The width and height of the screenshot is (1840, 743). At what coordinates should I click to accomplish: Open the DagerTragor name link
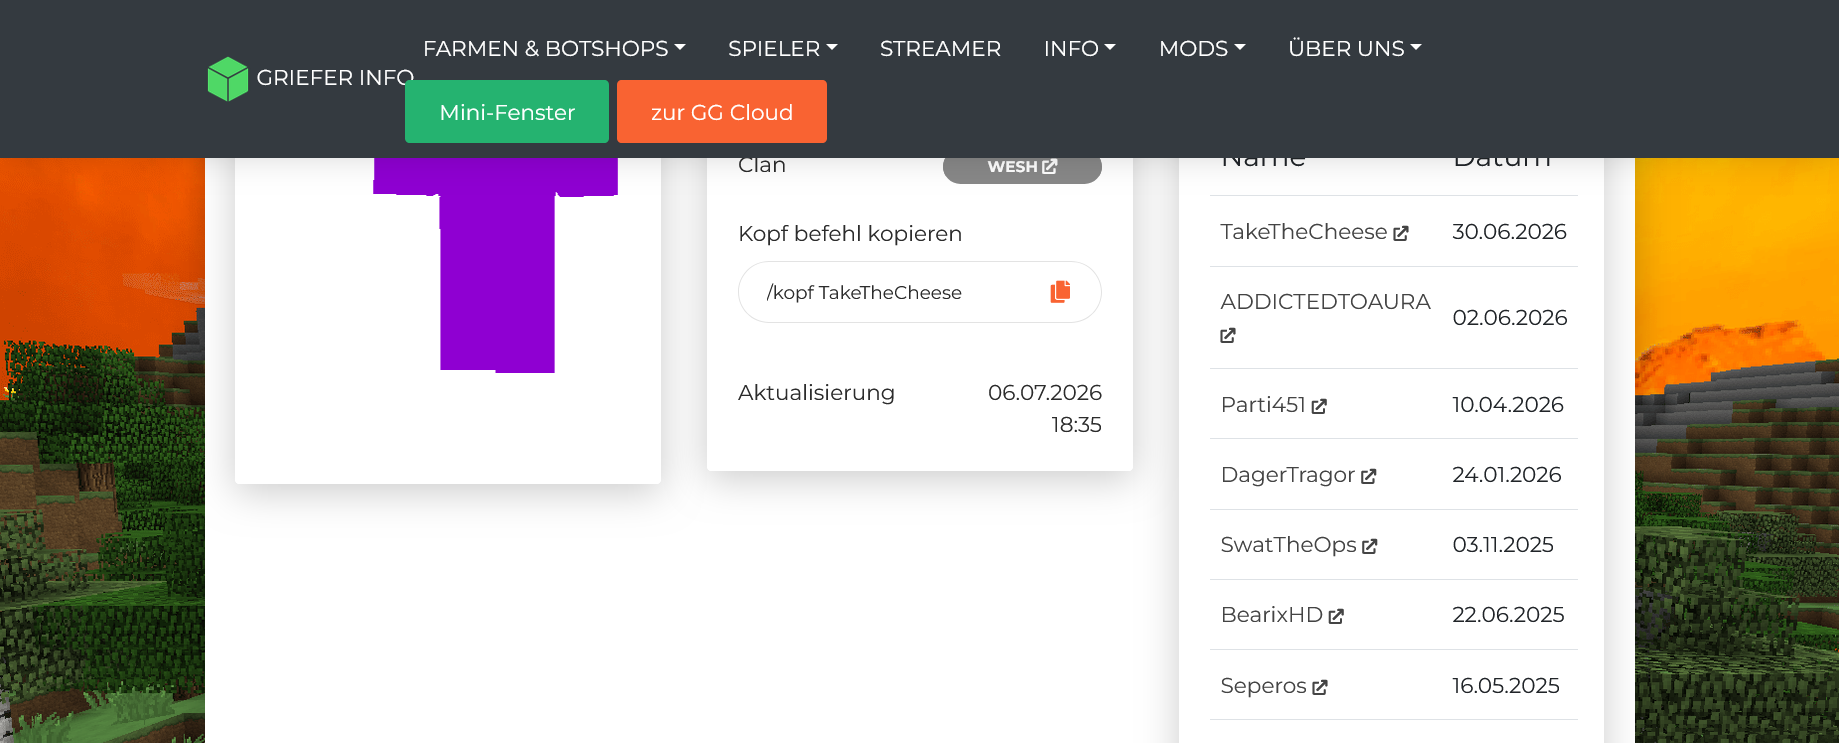(x=1288, y=475)
